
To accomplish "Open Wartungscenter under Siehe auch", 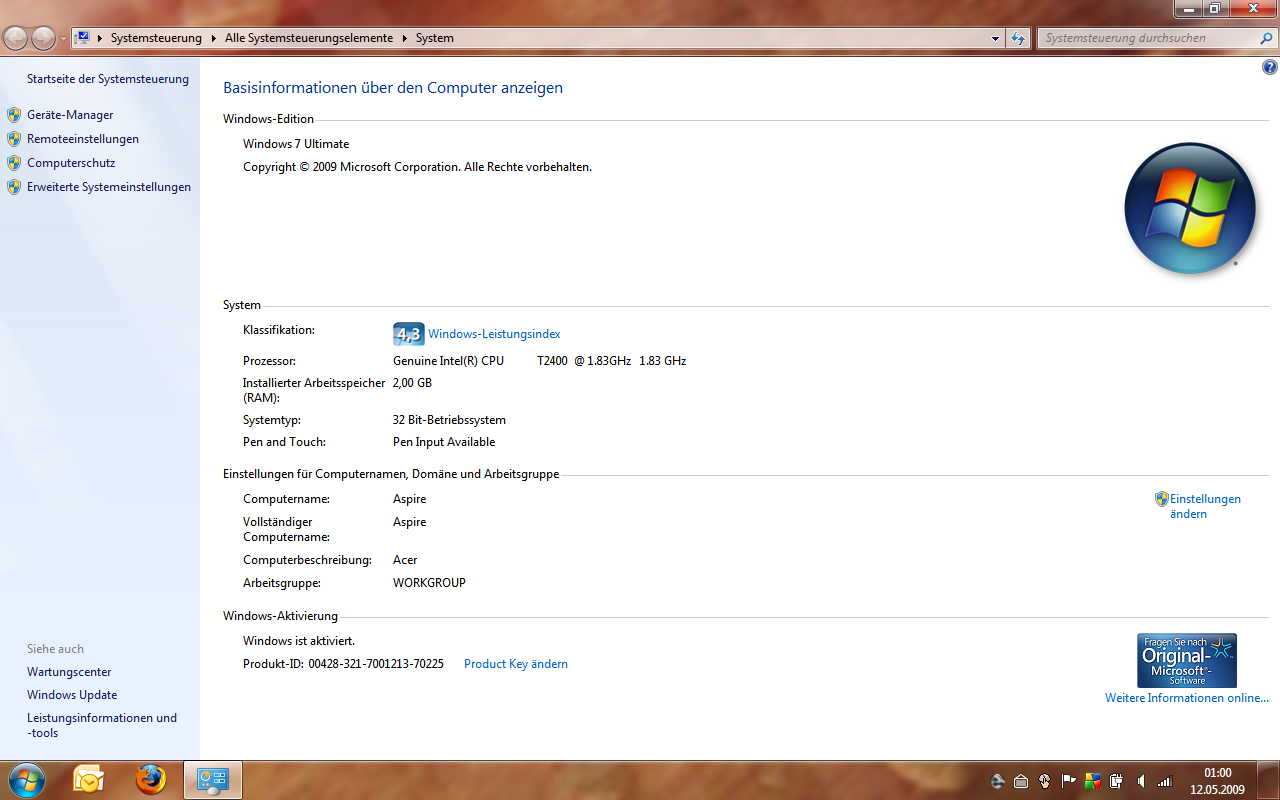I will (x=69, y=672).
